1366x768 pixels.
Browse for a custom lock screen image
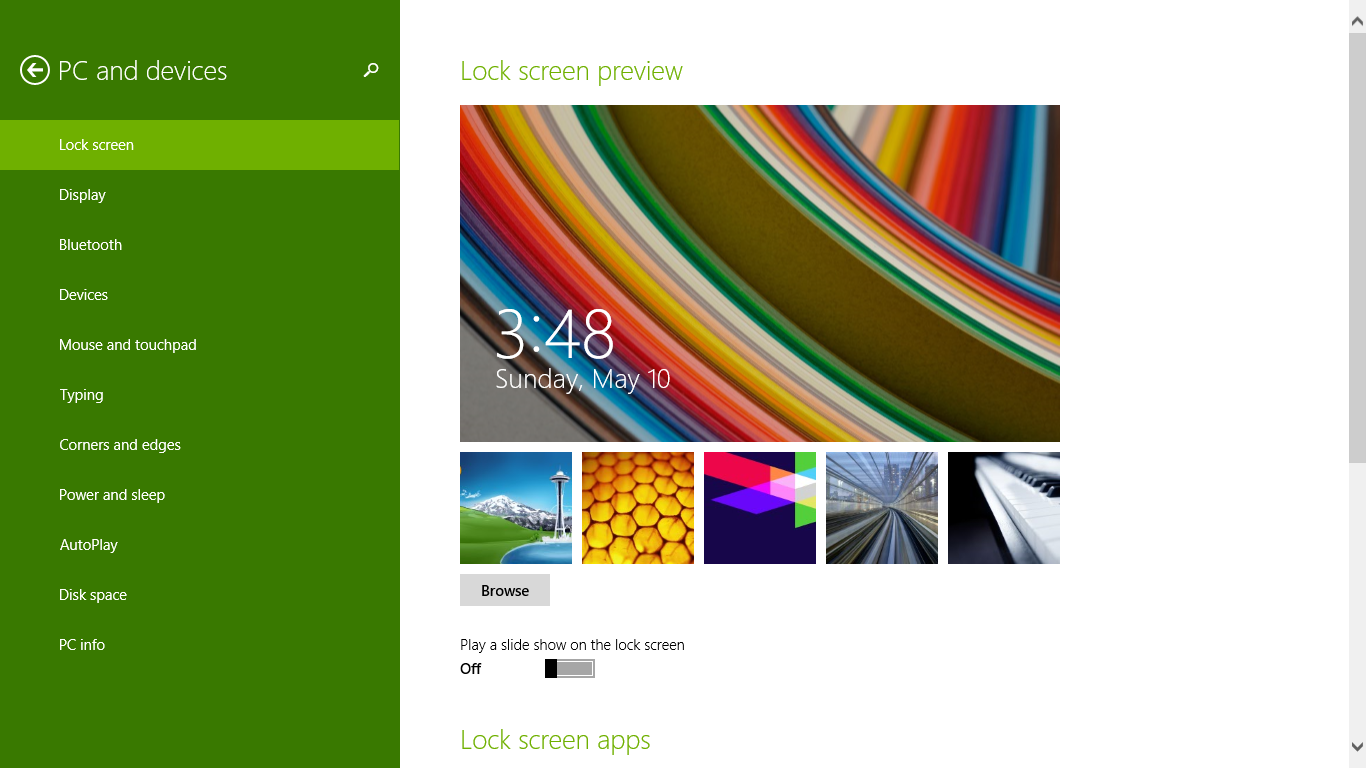pos(504,590)
